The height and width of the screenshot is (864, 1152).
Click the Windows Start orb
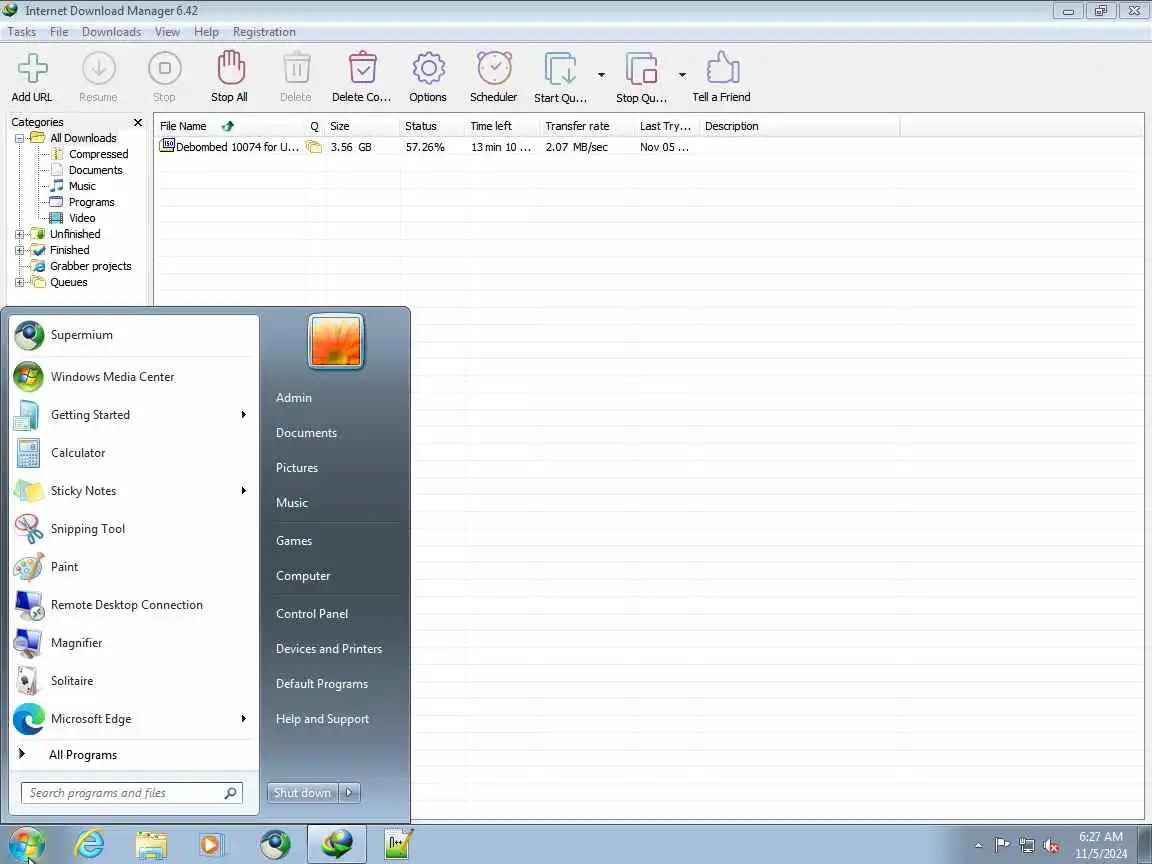[27, 845]
